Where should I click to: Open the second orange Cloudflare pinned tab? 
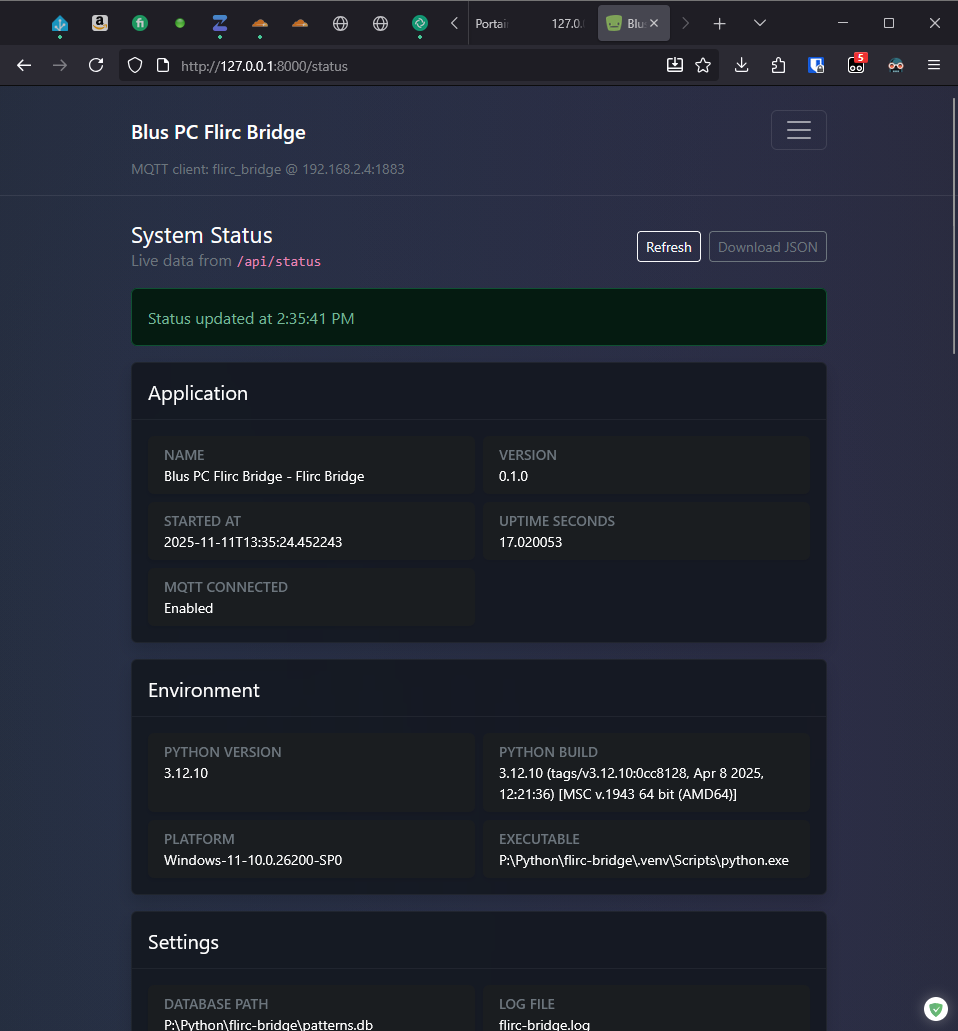[x=300, y=24]
